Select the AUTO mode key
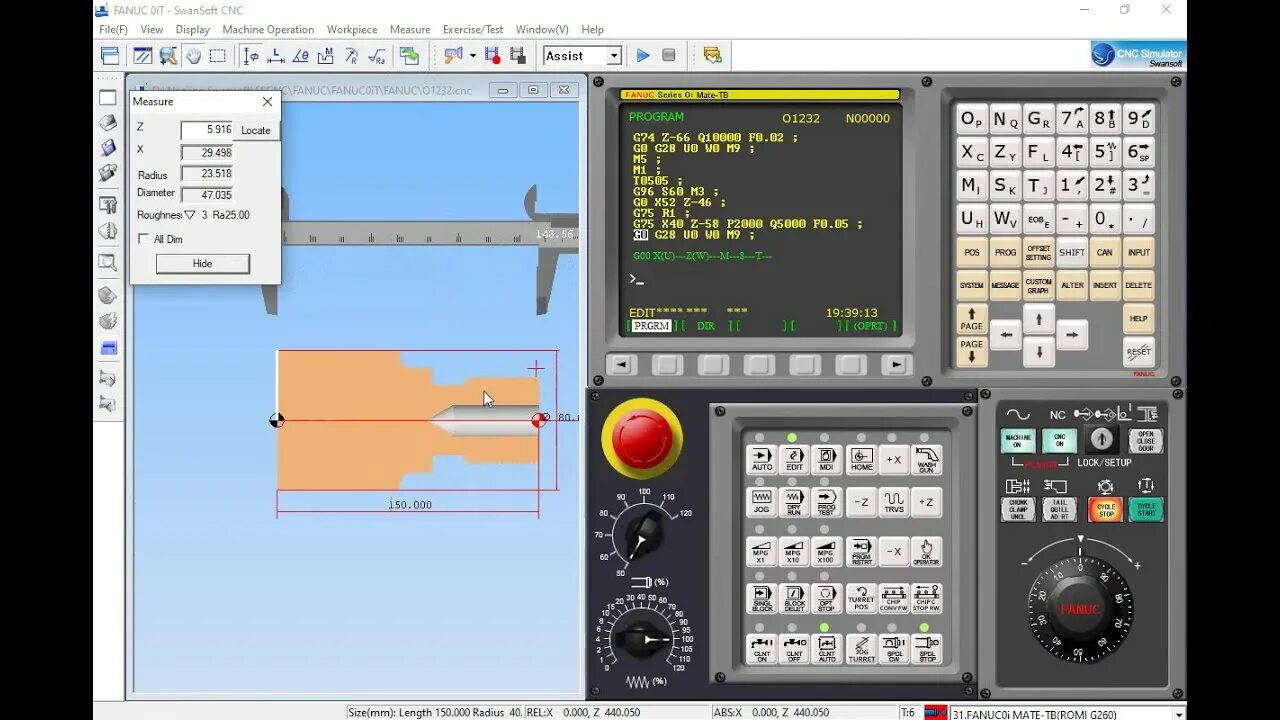This screenshot has width=1280, height=720. point(762,459)
